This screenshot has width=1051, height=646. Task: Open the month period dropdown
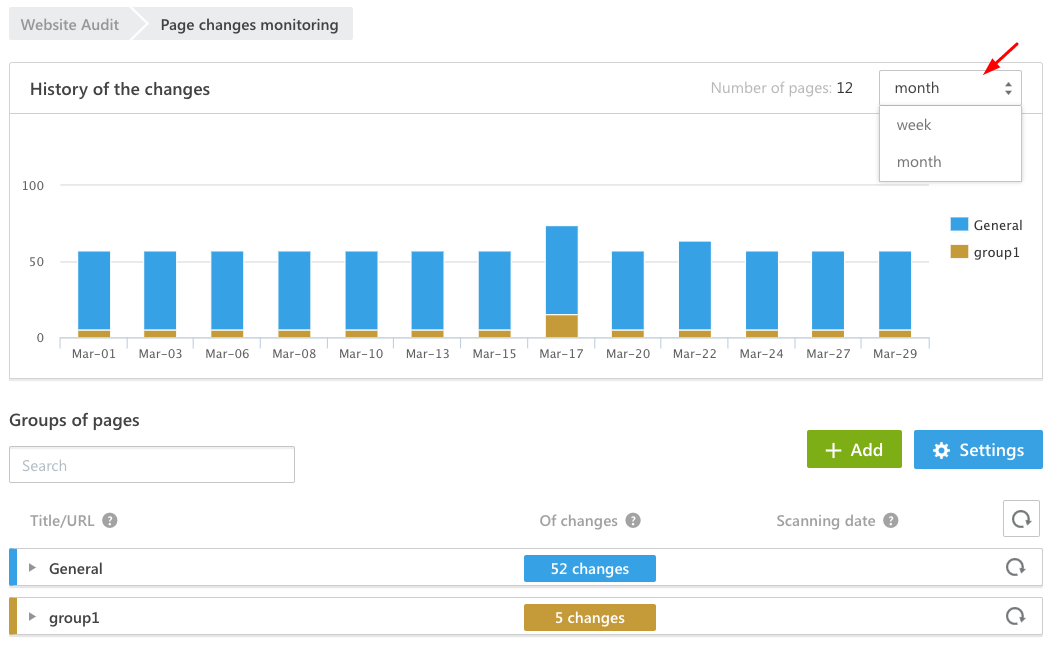click(950, 88)
